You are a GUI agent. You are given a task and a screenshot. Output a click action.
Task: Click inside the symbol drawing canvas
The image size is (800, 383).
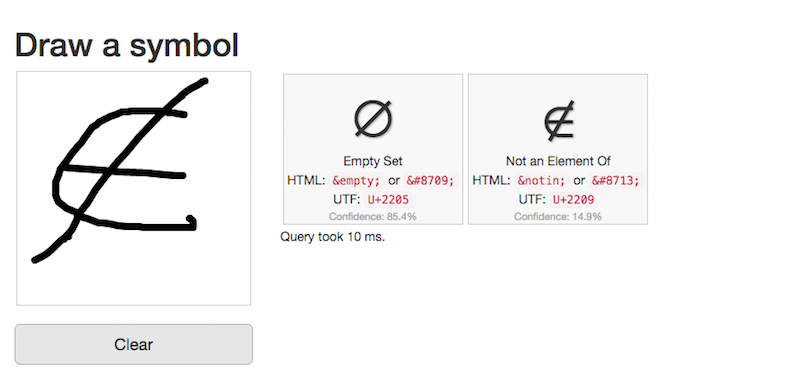(x=134, y=188)
